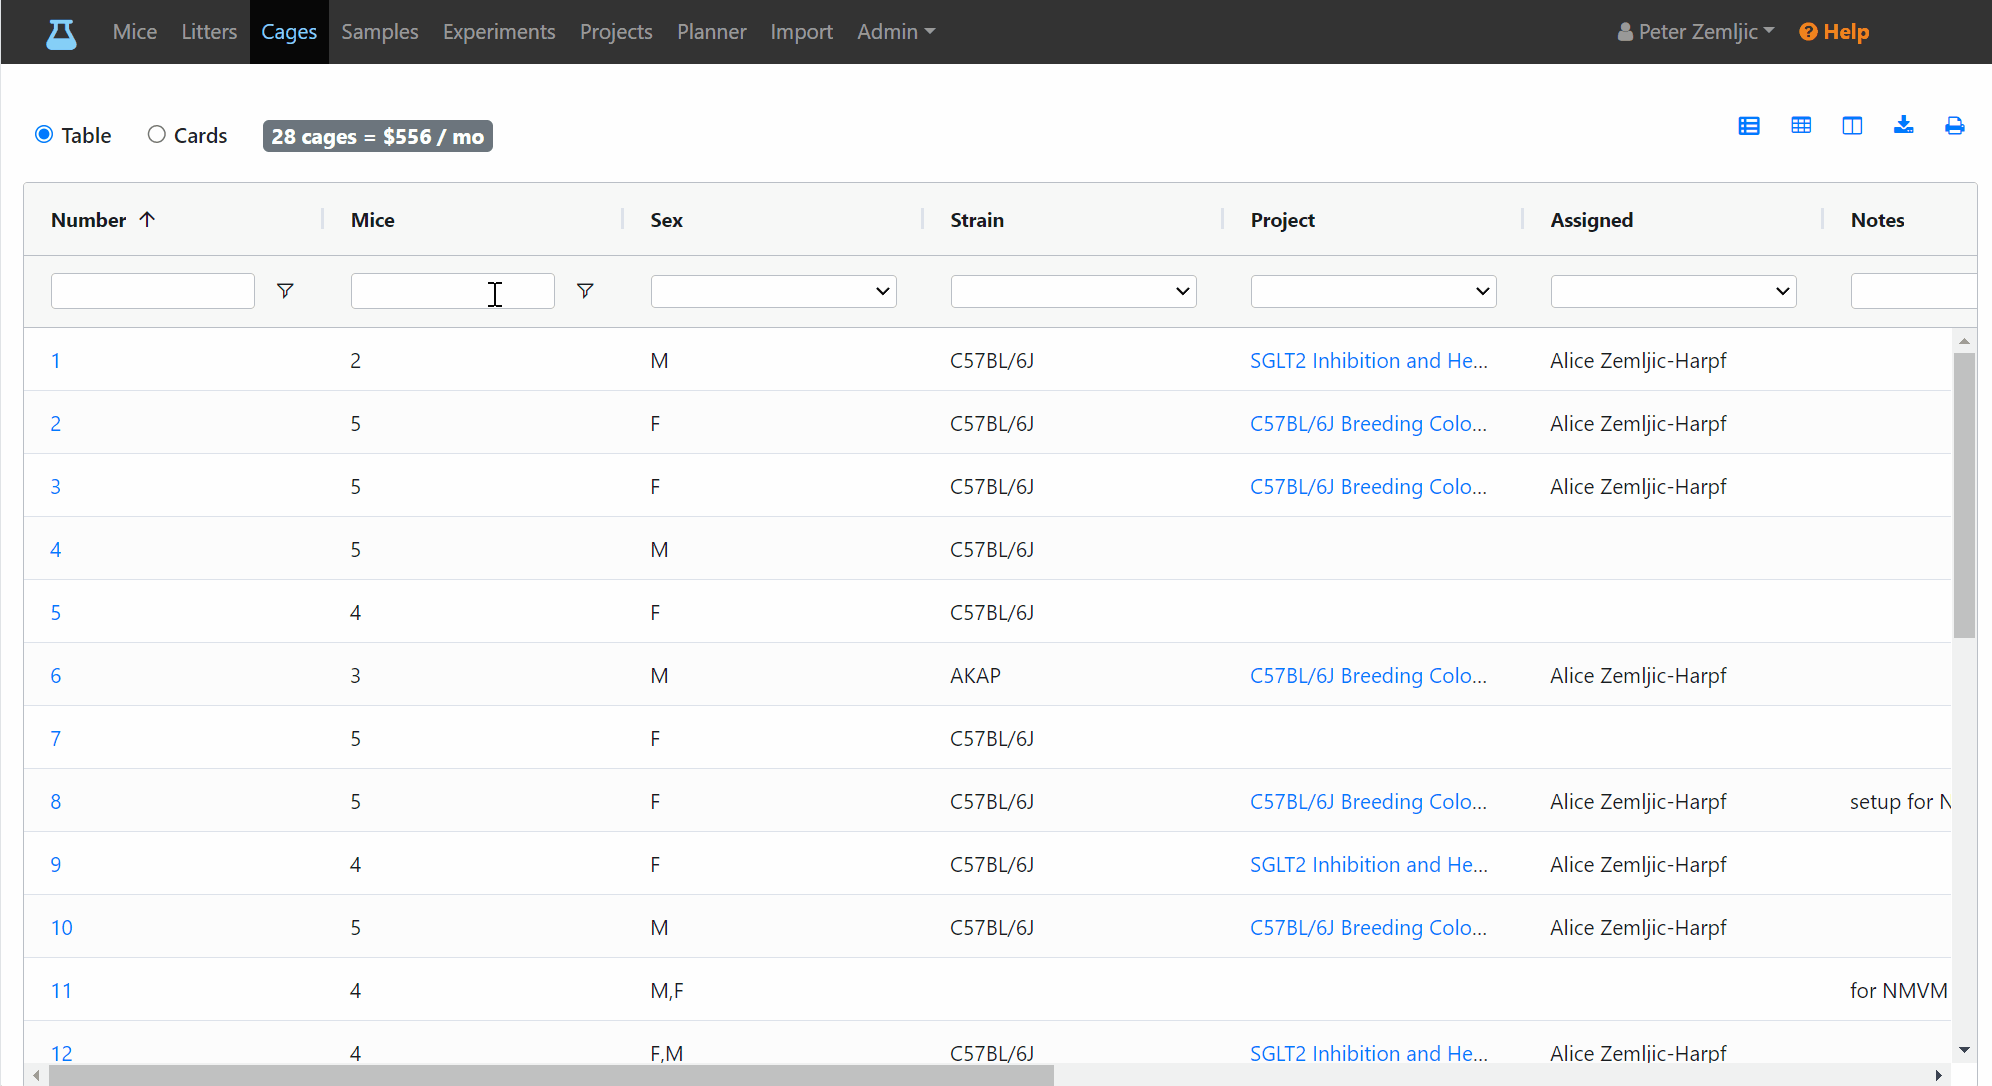Click the flask logo icon
1992x1086 pixels.
(x=61, y=33)
